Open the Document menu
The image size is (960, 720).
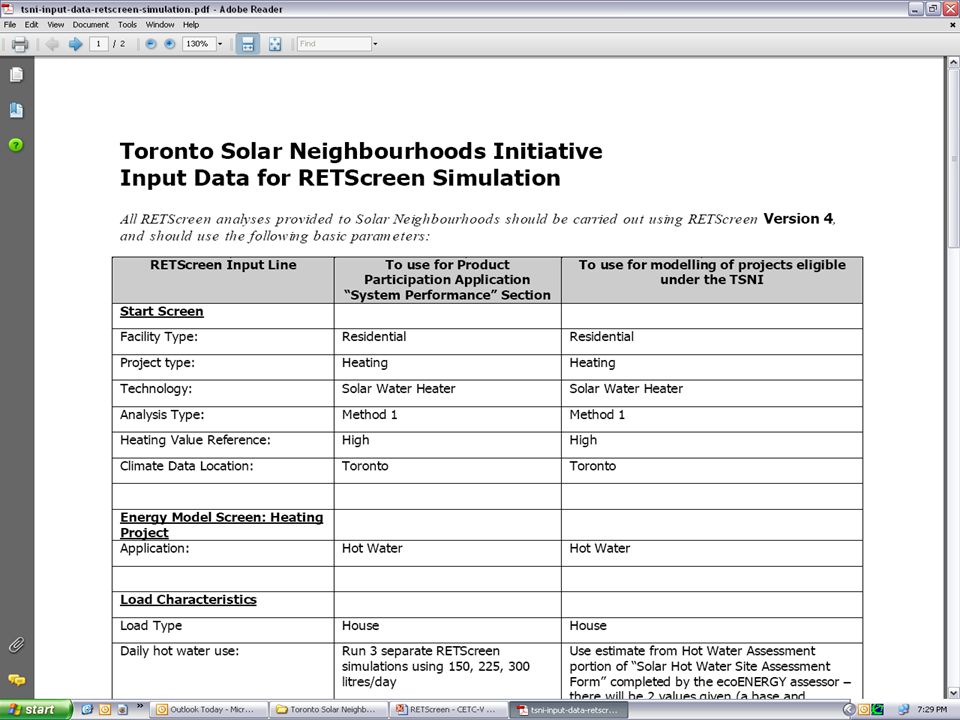click(91, 25)
